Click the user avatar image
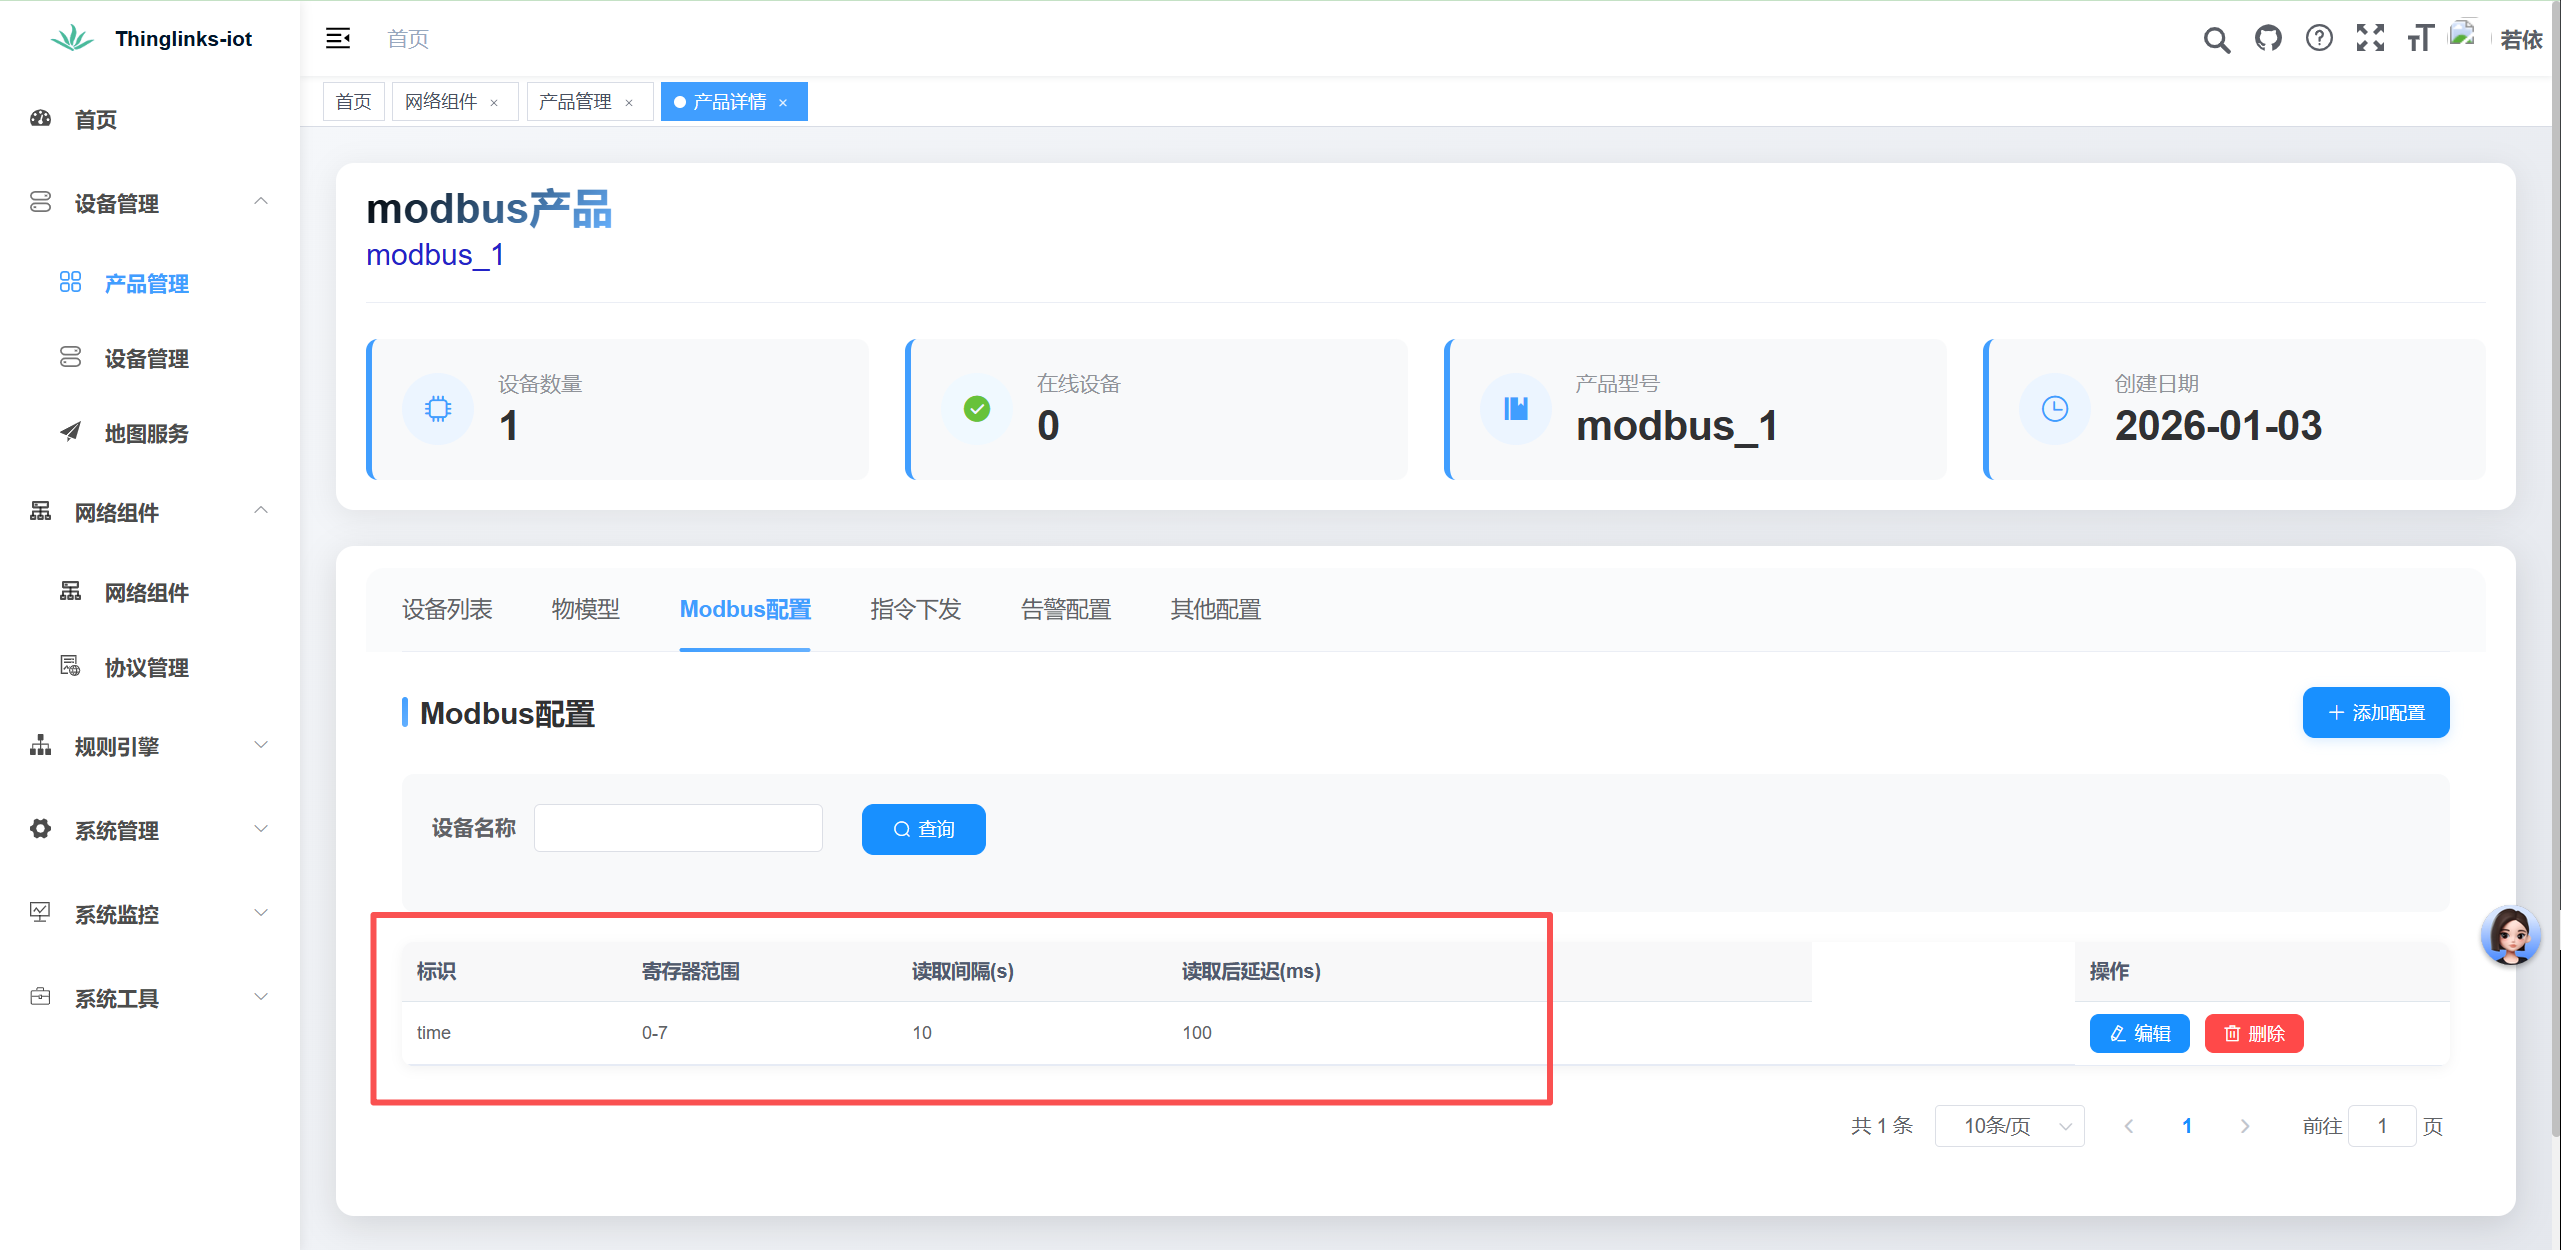The height and width of the screenshot is (1250, 2561). coord(2462,35)
